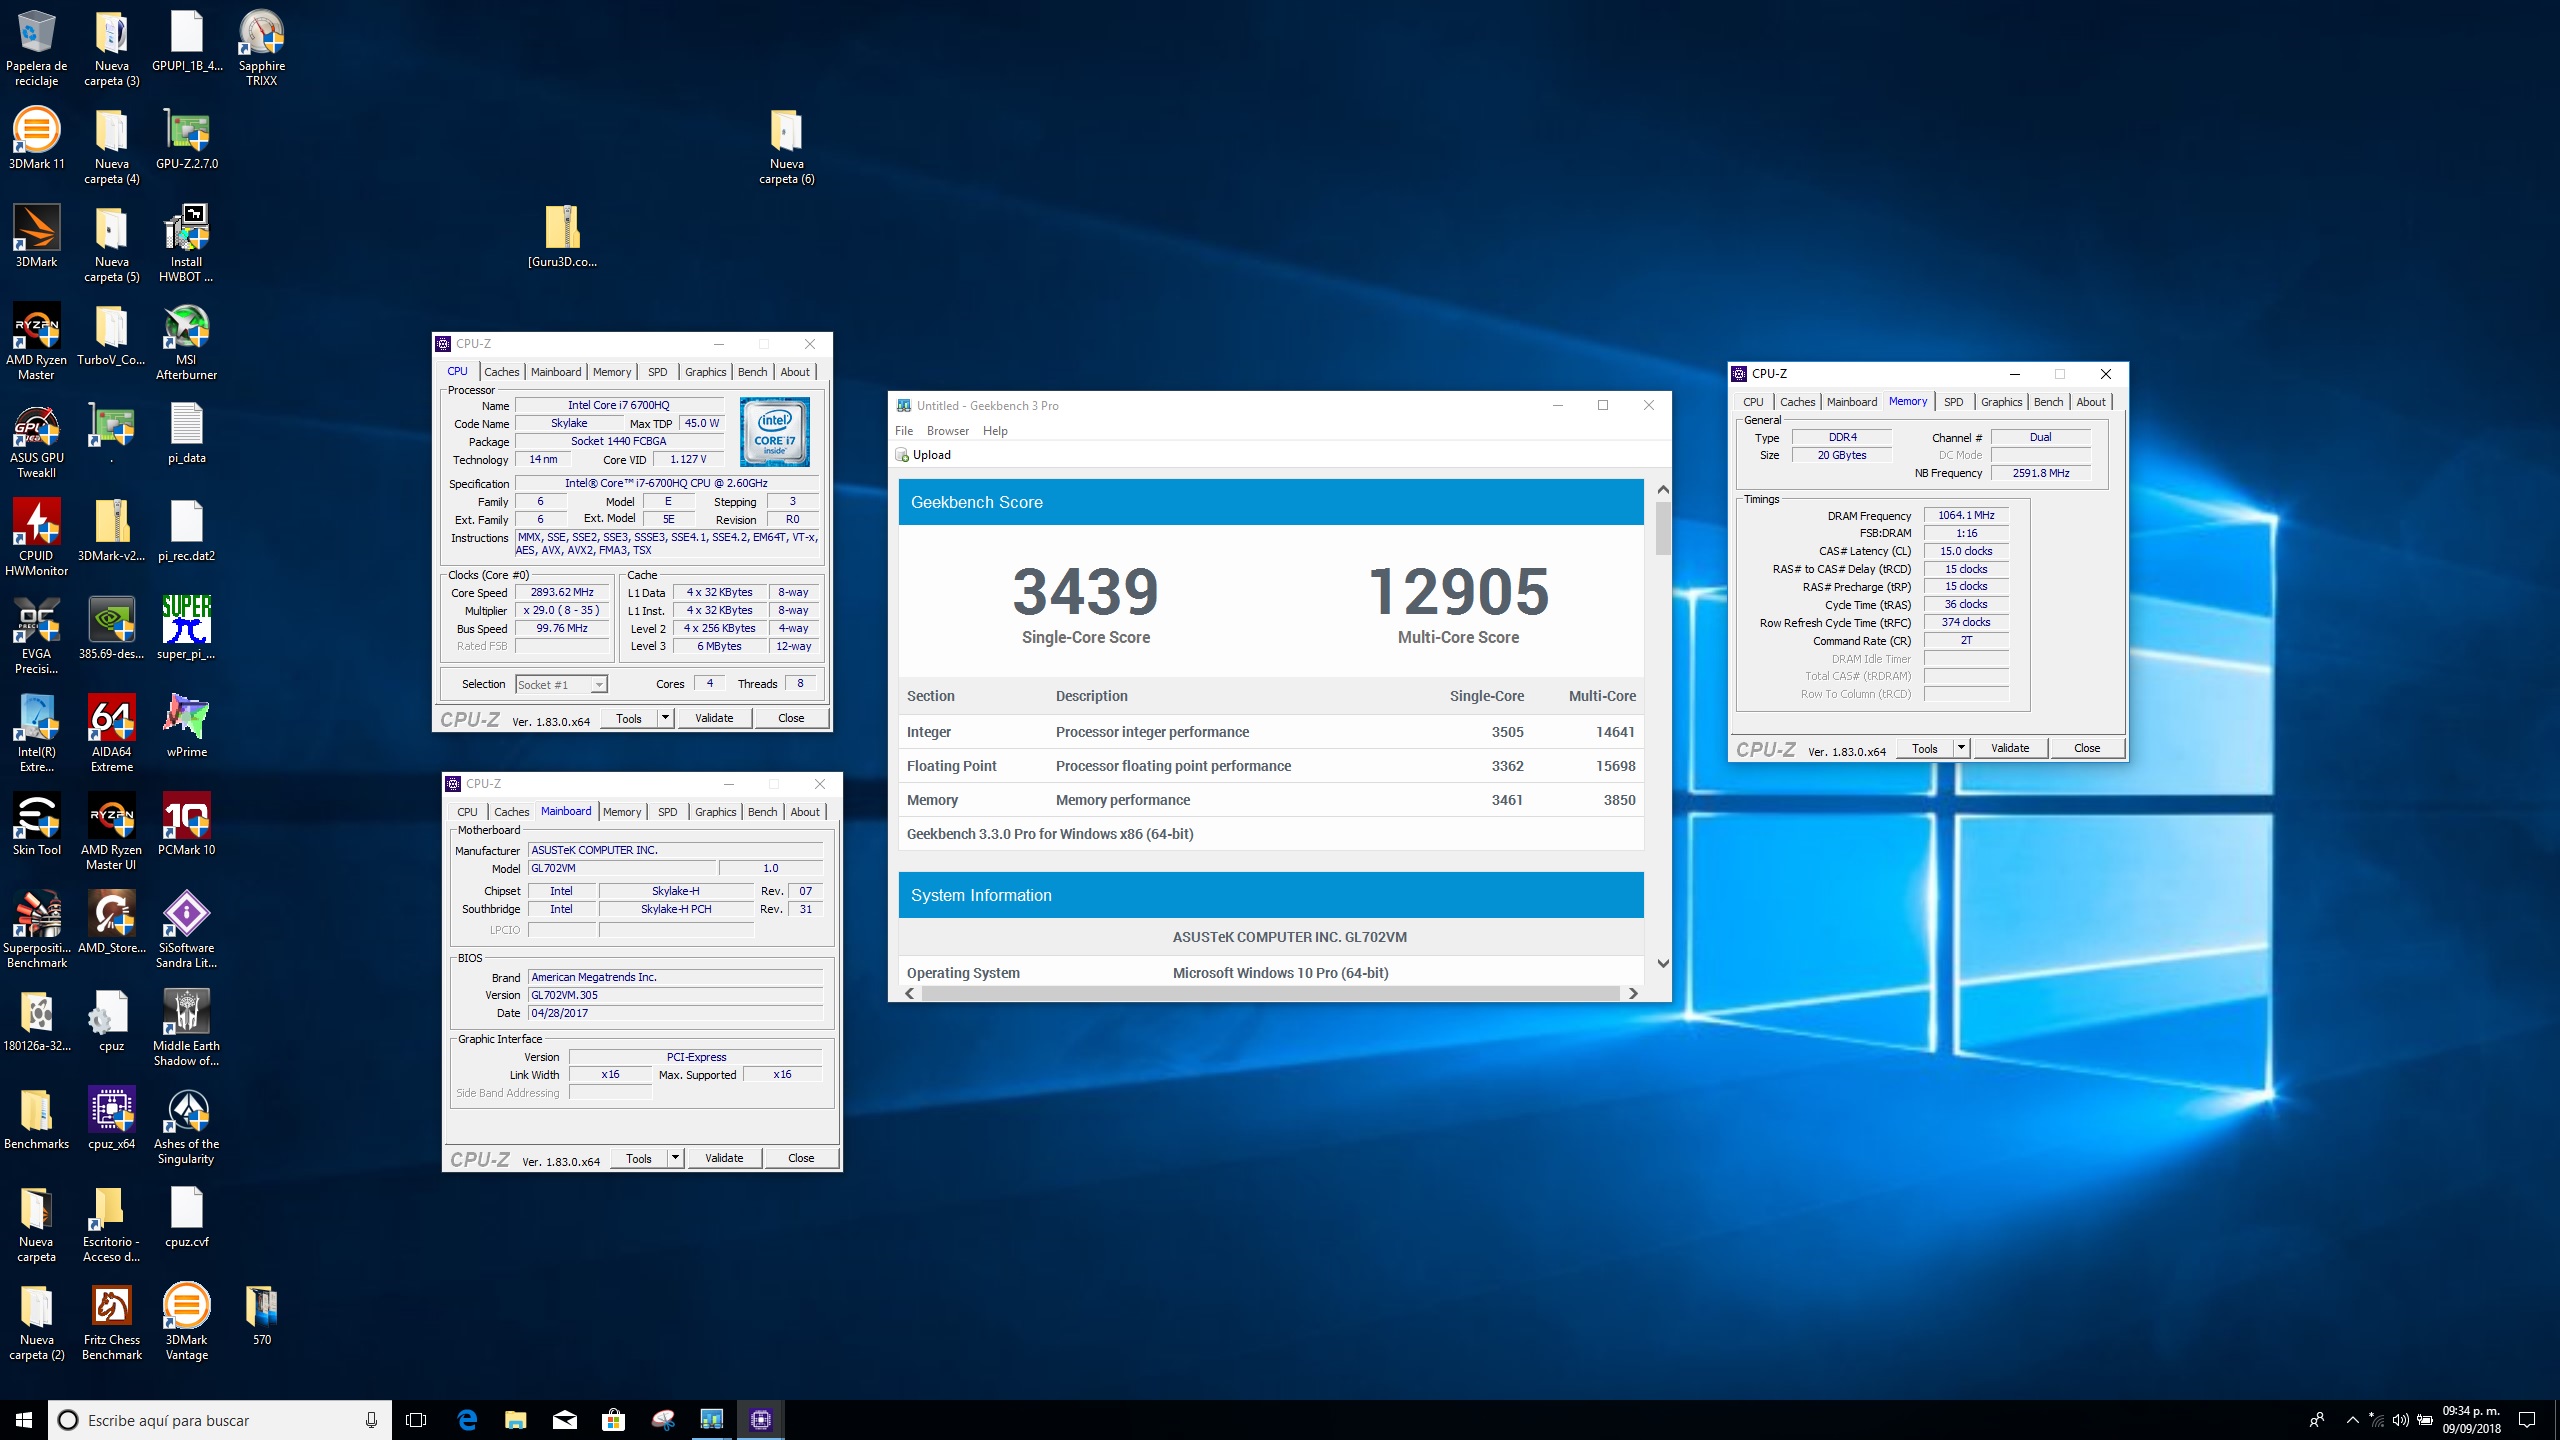This screenshot has height=1440, width=2560.
Task: Click the 12905 Multi-Core Score value
Action: (x=1458, y=591)
